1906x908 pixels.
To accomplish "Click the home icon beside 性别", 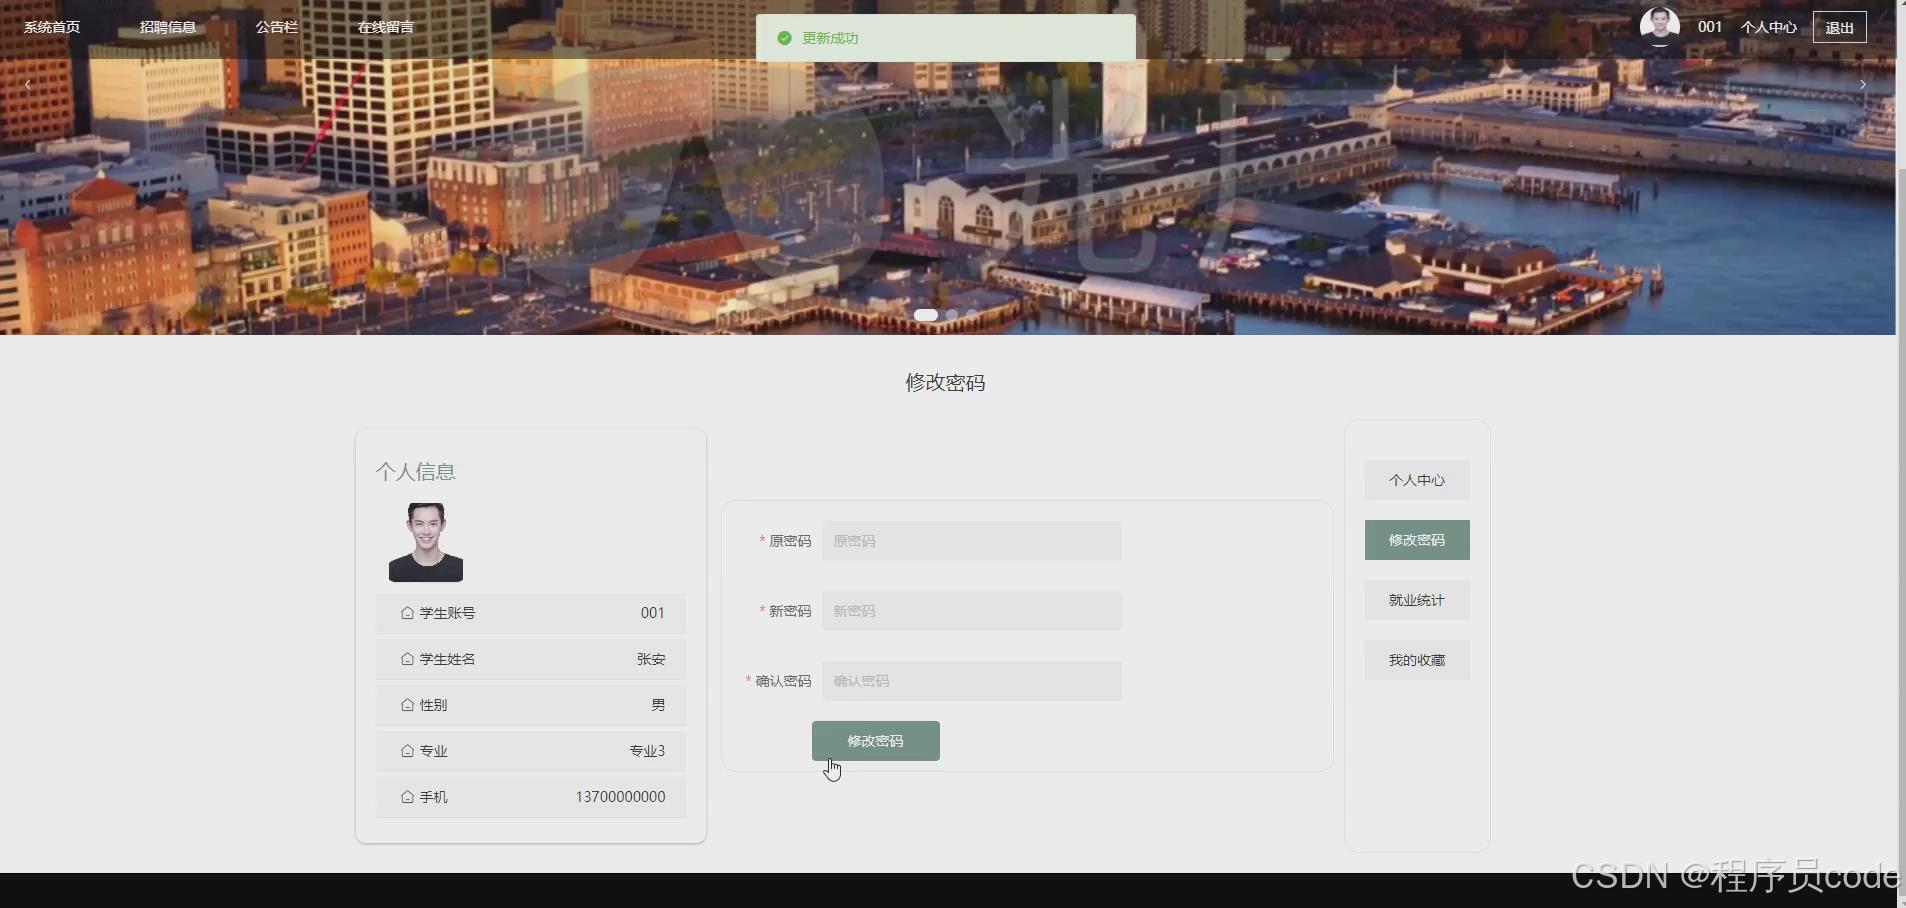I will [407, 705].
